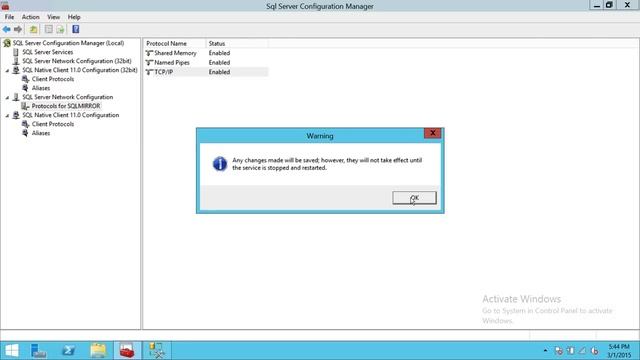Select the bottom Aliases item in tree

pos(41,133)
